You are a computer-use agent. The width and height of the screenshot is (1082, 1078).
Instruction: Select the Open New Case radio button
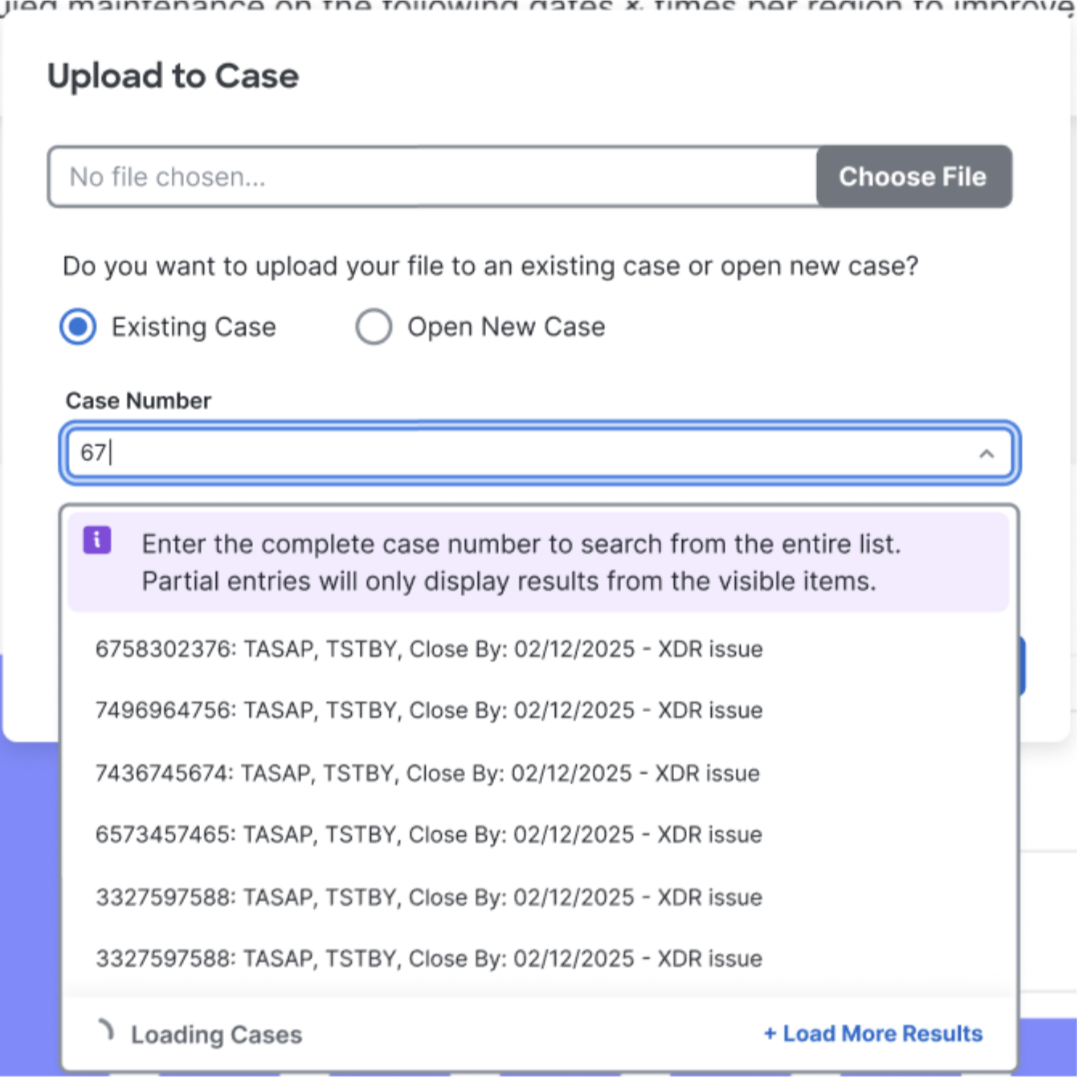[373, 327]
